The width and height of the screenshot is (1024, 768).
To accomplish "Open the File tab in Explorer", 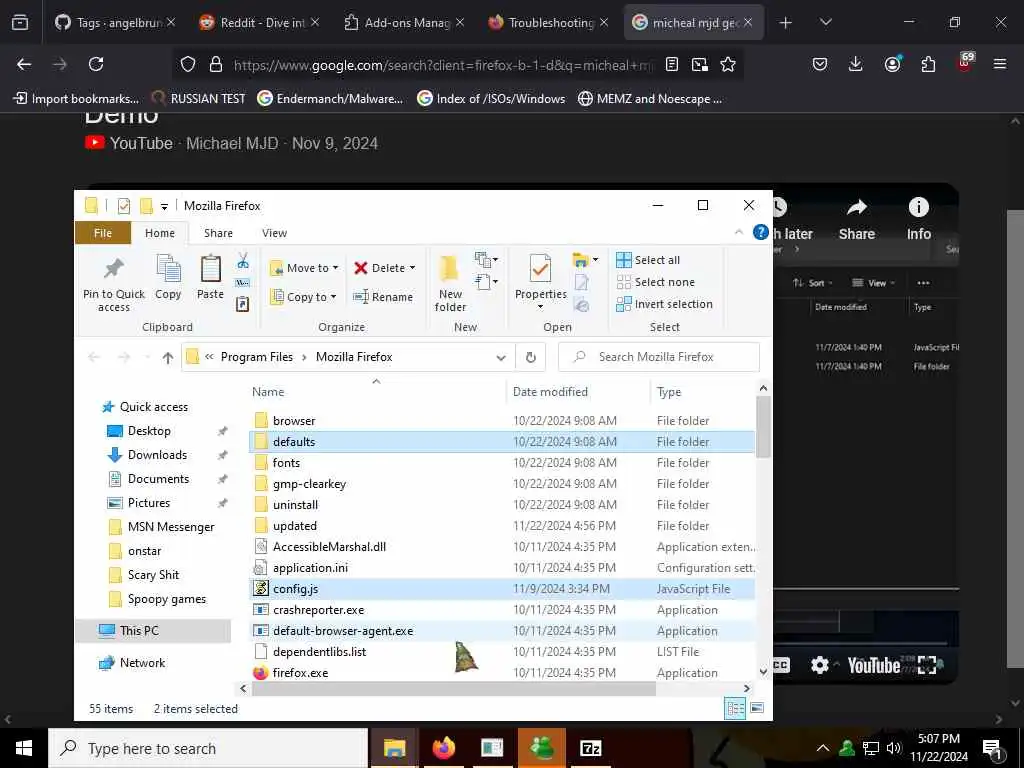I will click(103, 233).
